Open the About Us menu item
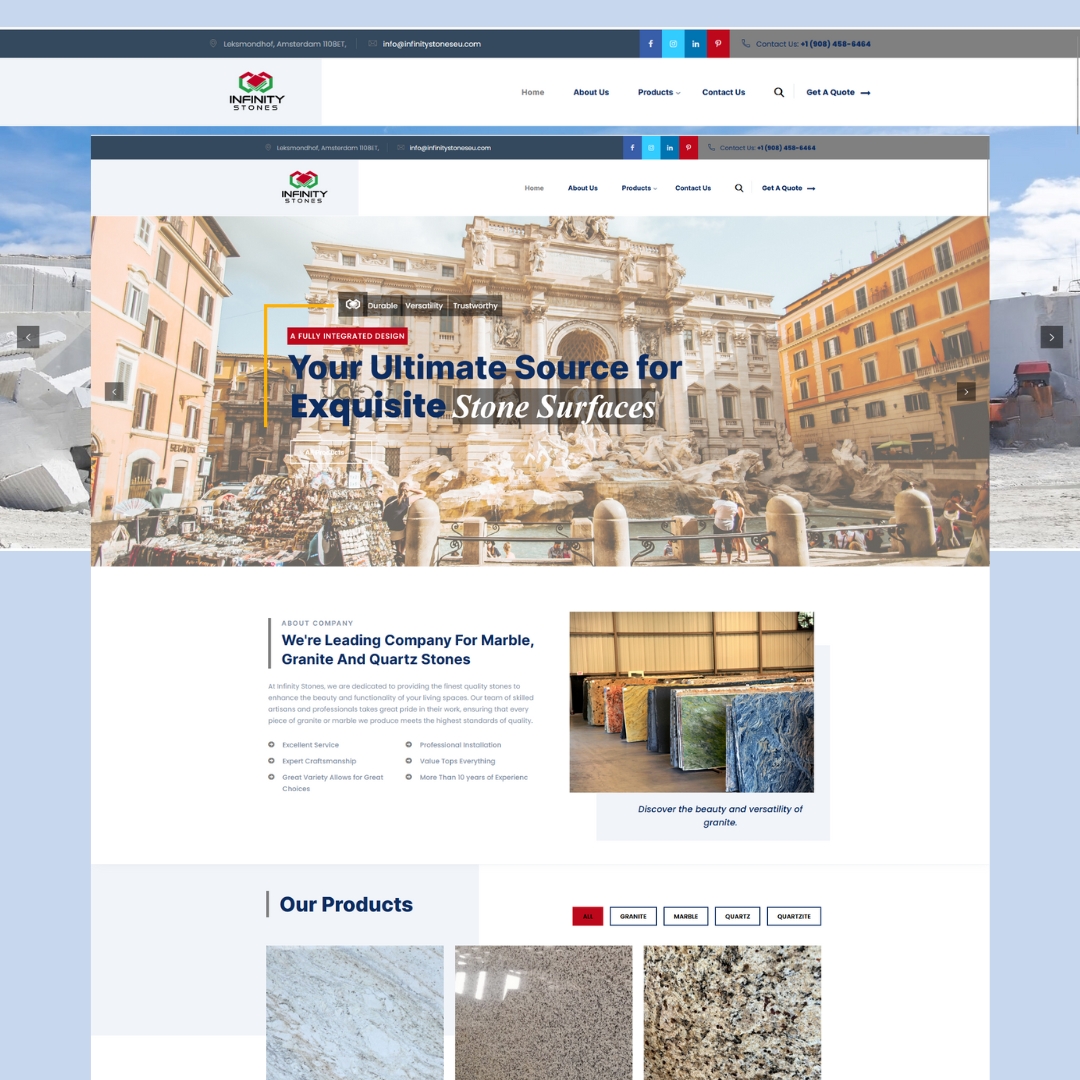 [591, 92]
